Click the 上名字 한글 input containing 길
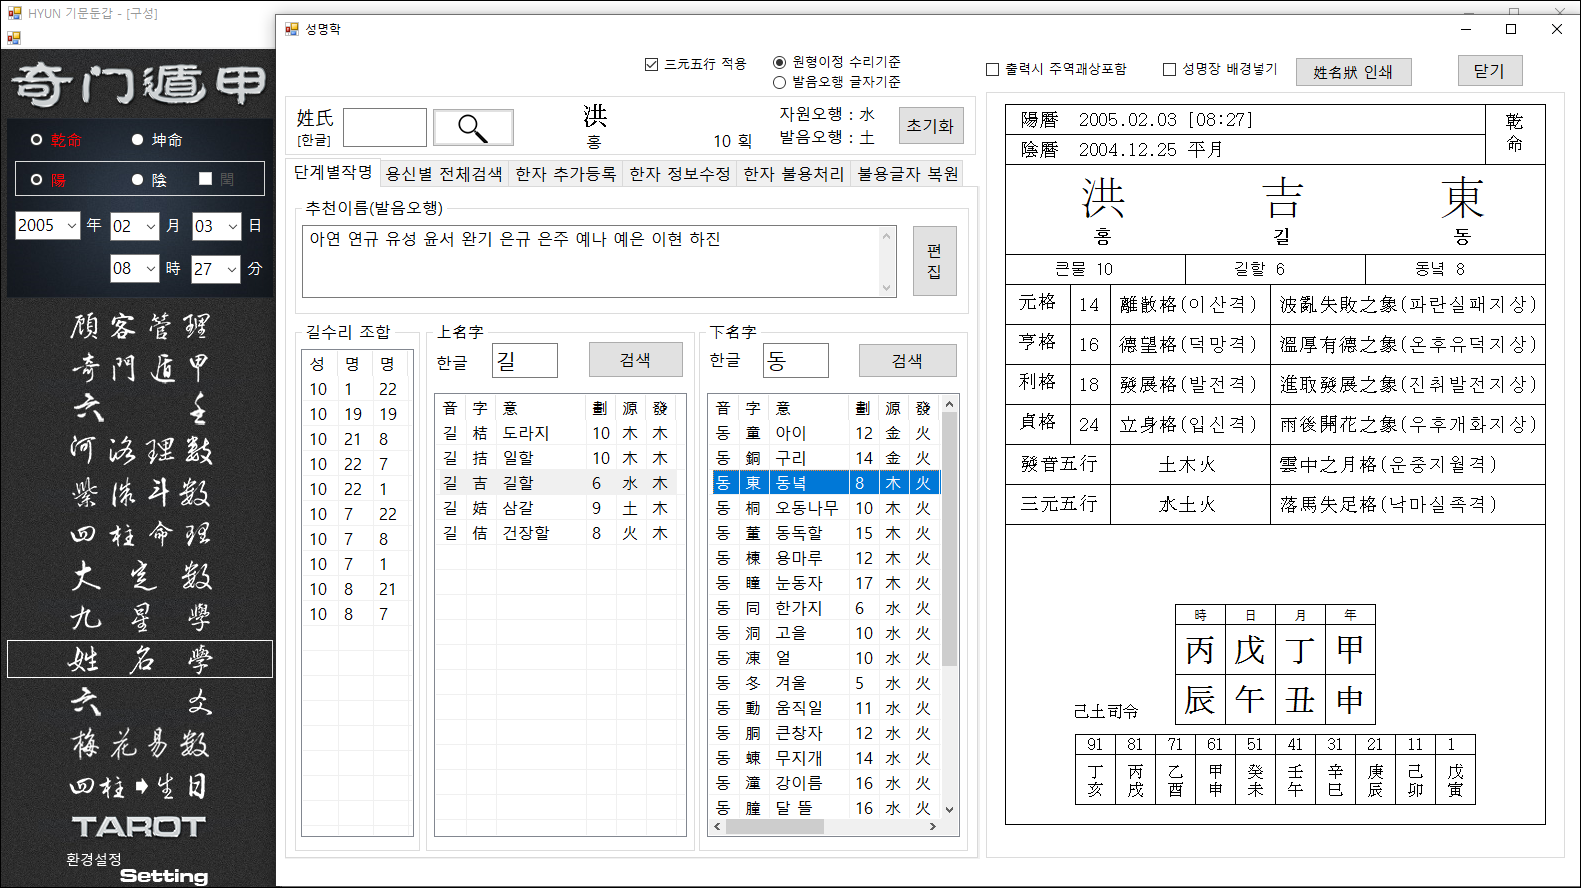This screenshot has width=1581, height=888. 525,361
